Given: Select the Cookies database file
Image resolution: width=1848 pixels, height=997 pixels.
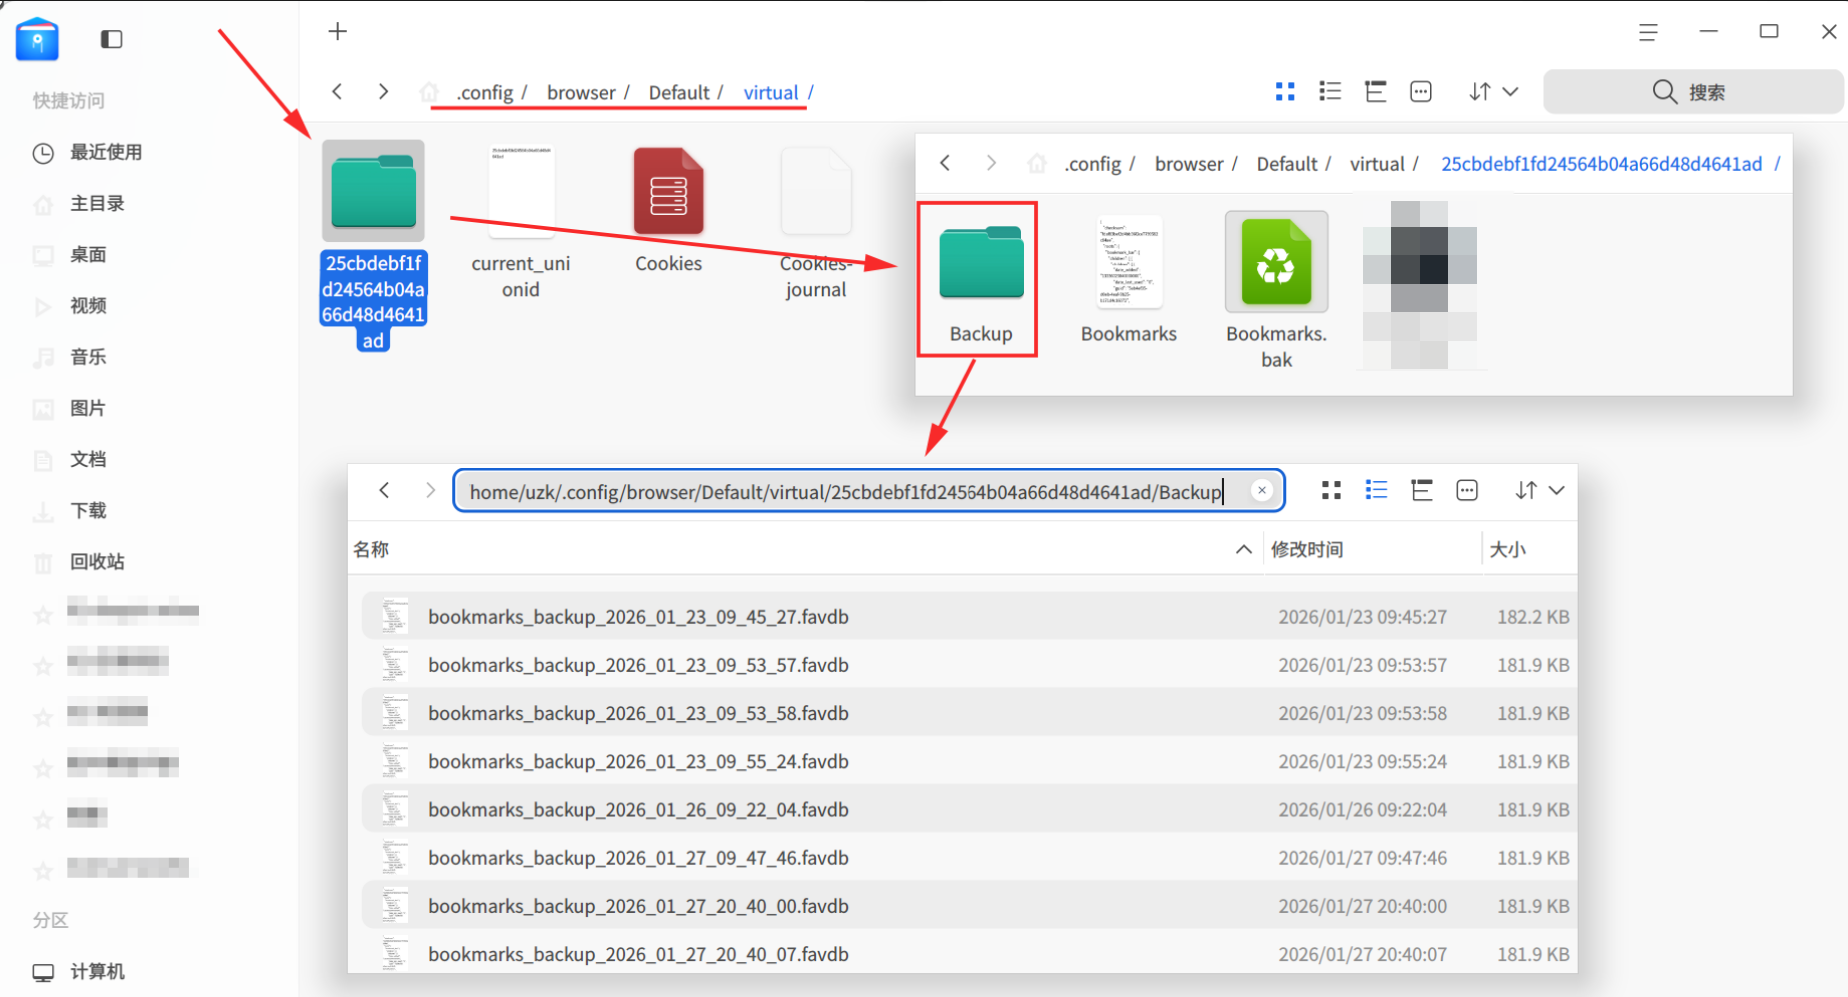Looking at the screenshot, I should coord(668,210).
